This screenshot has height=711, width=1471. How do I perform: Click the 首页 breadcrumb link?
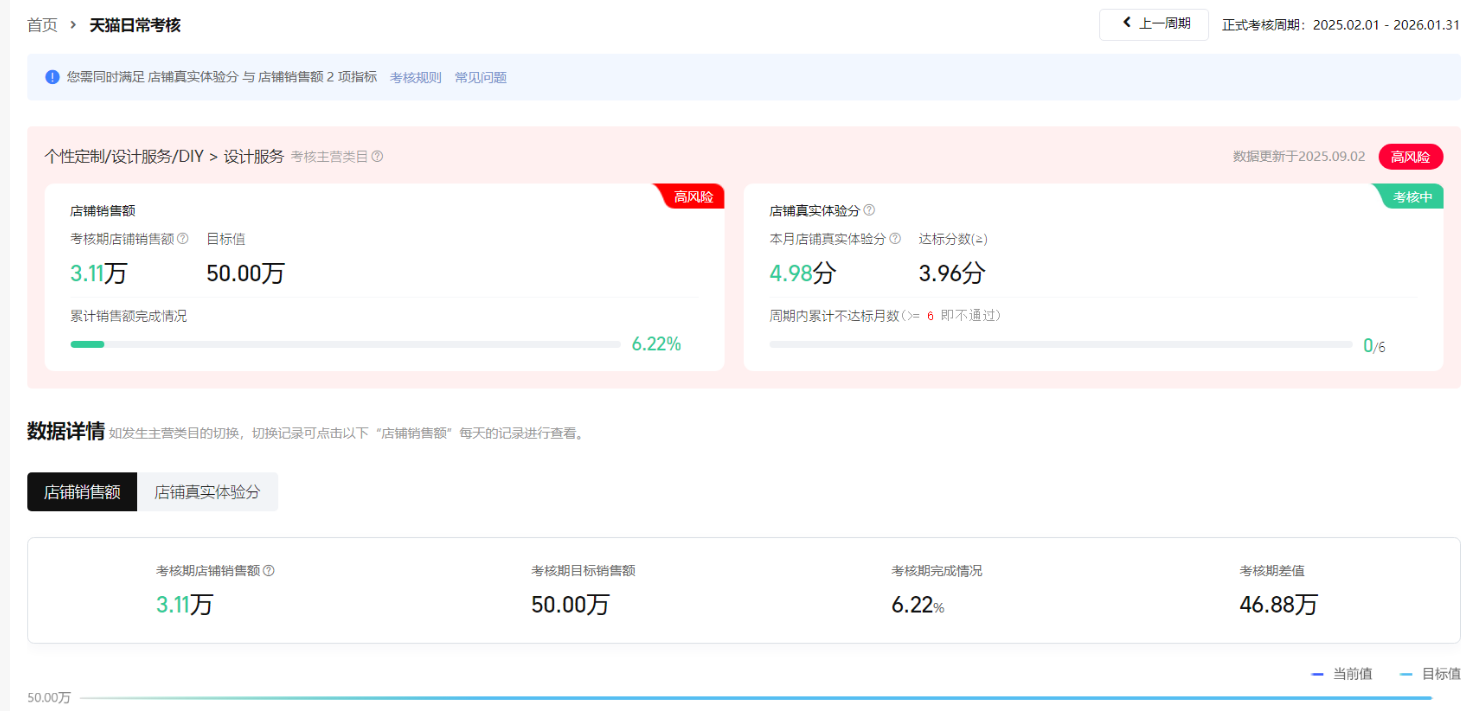coord(42,25)
